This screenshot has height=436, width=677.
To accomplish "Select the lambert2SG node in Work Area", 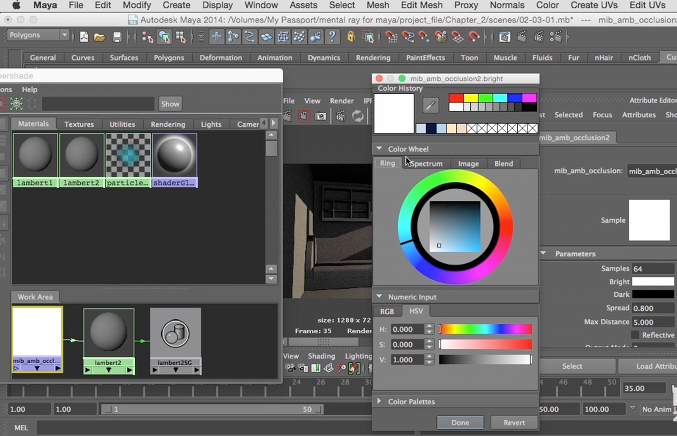I will [175, 341].
